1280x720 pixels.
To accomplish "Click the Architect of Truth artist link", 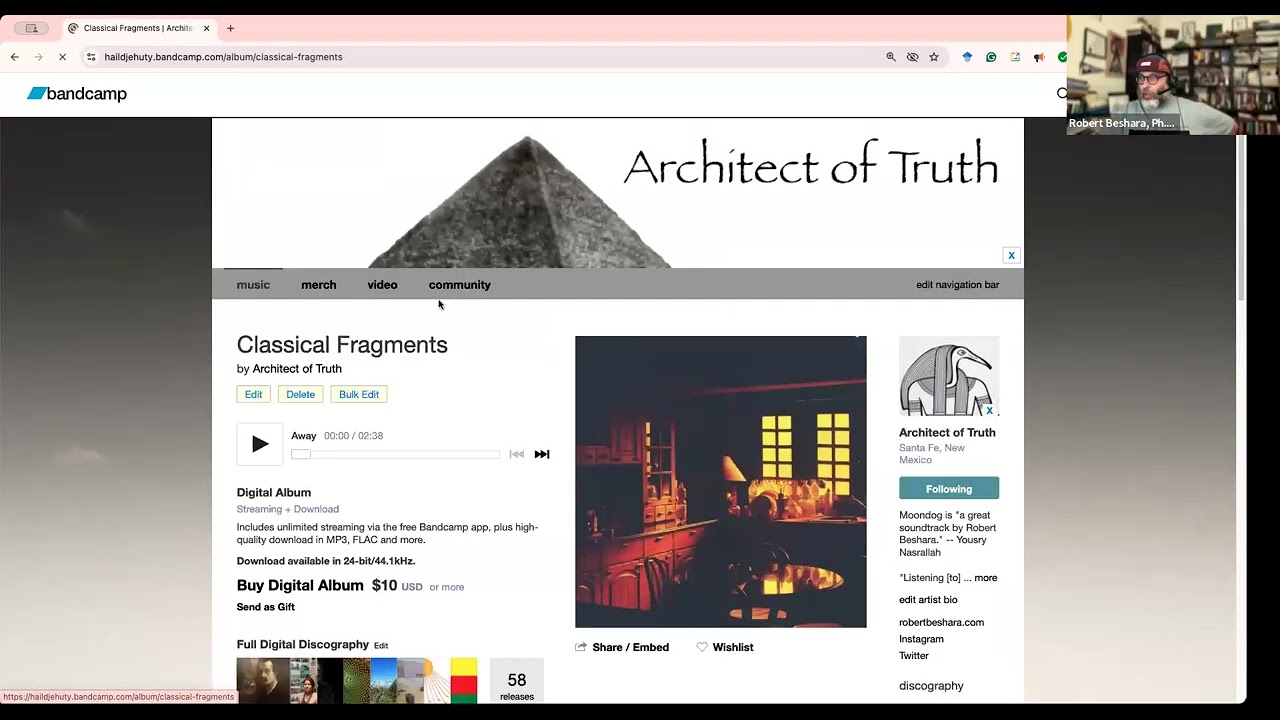I will (297, 369).
